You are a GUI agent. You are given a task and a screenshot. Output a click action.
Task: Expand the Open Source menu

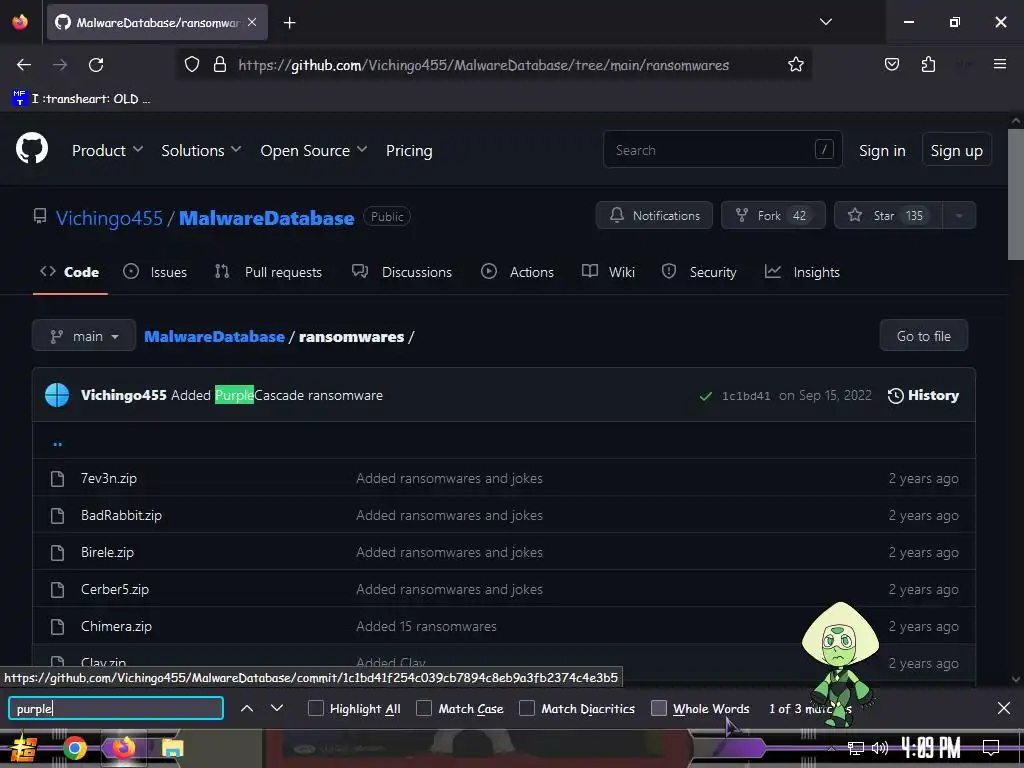(x=313, y=150)
